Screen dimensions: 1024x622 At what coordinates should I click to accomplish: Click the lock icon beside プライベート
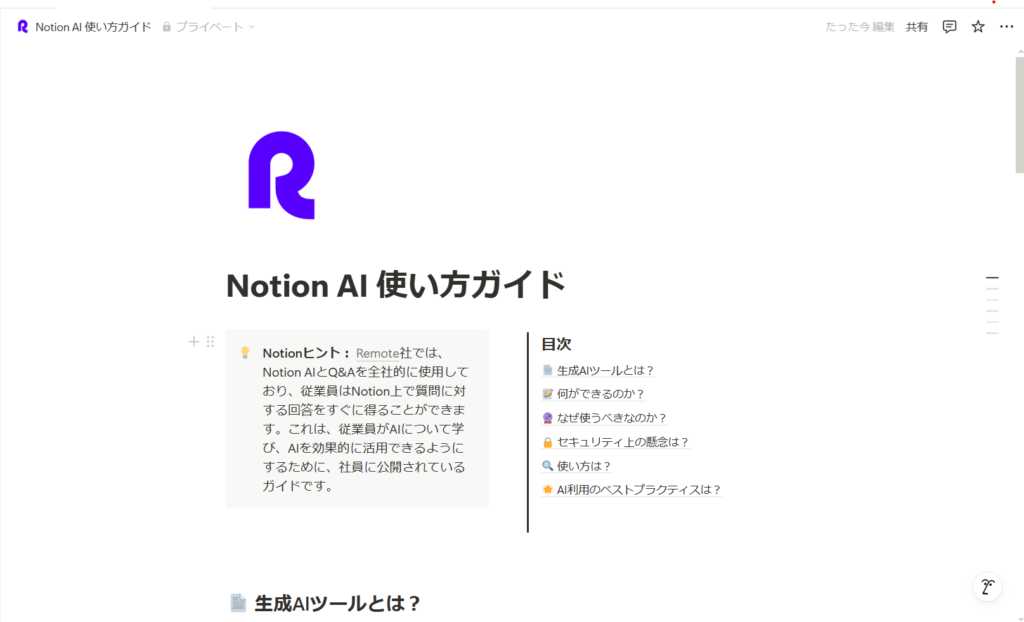pyautogui.click(x=167, y=27)
